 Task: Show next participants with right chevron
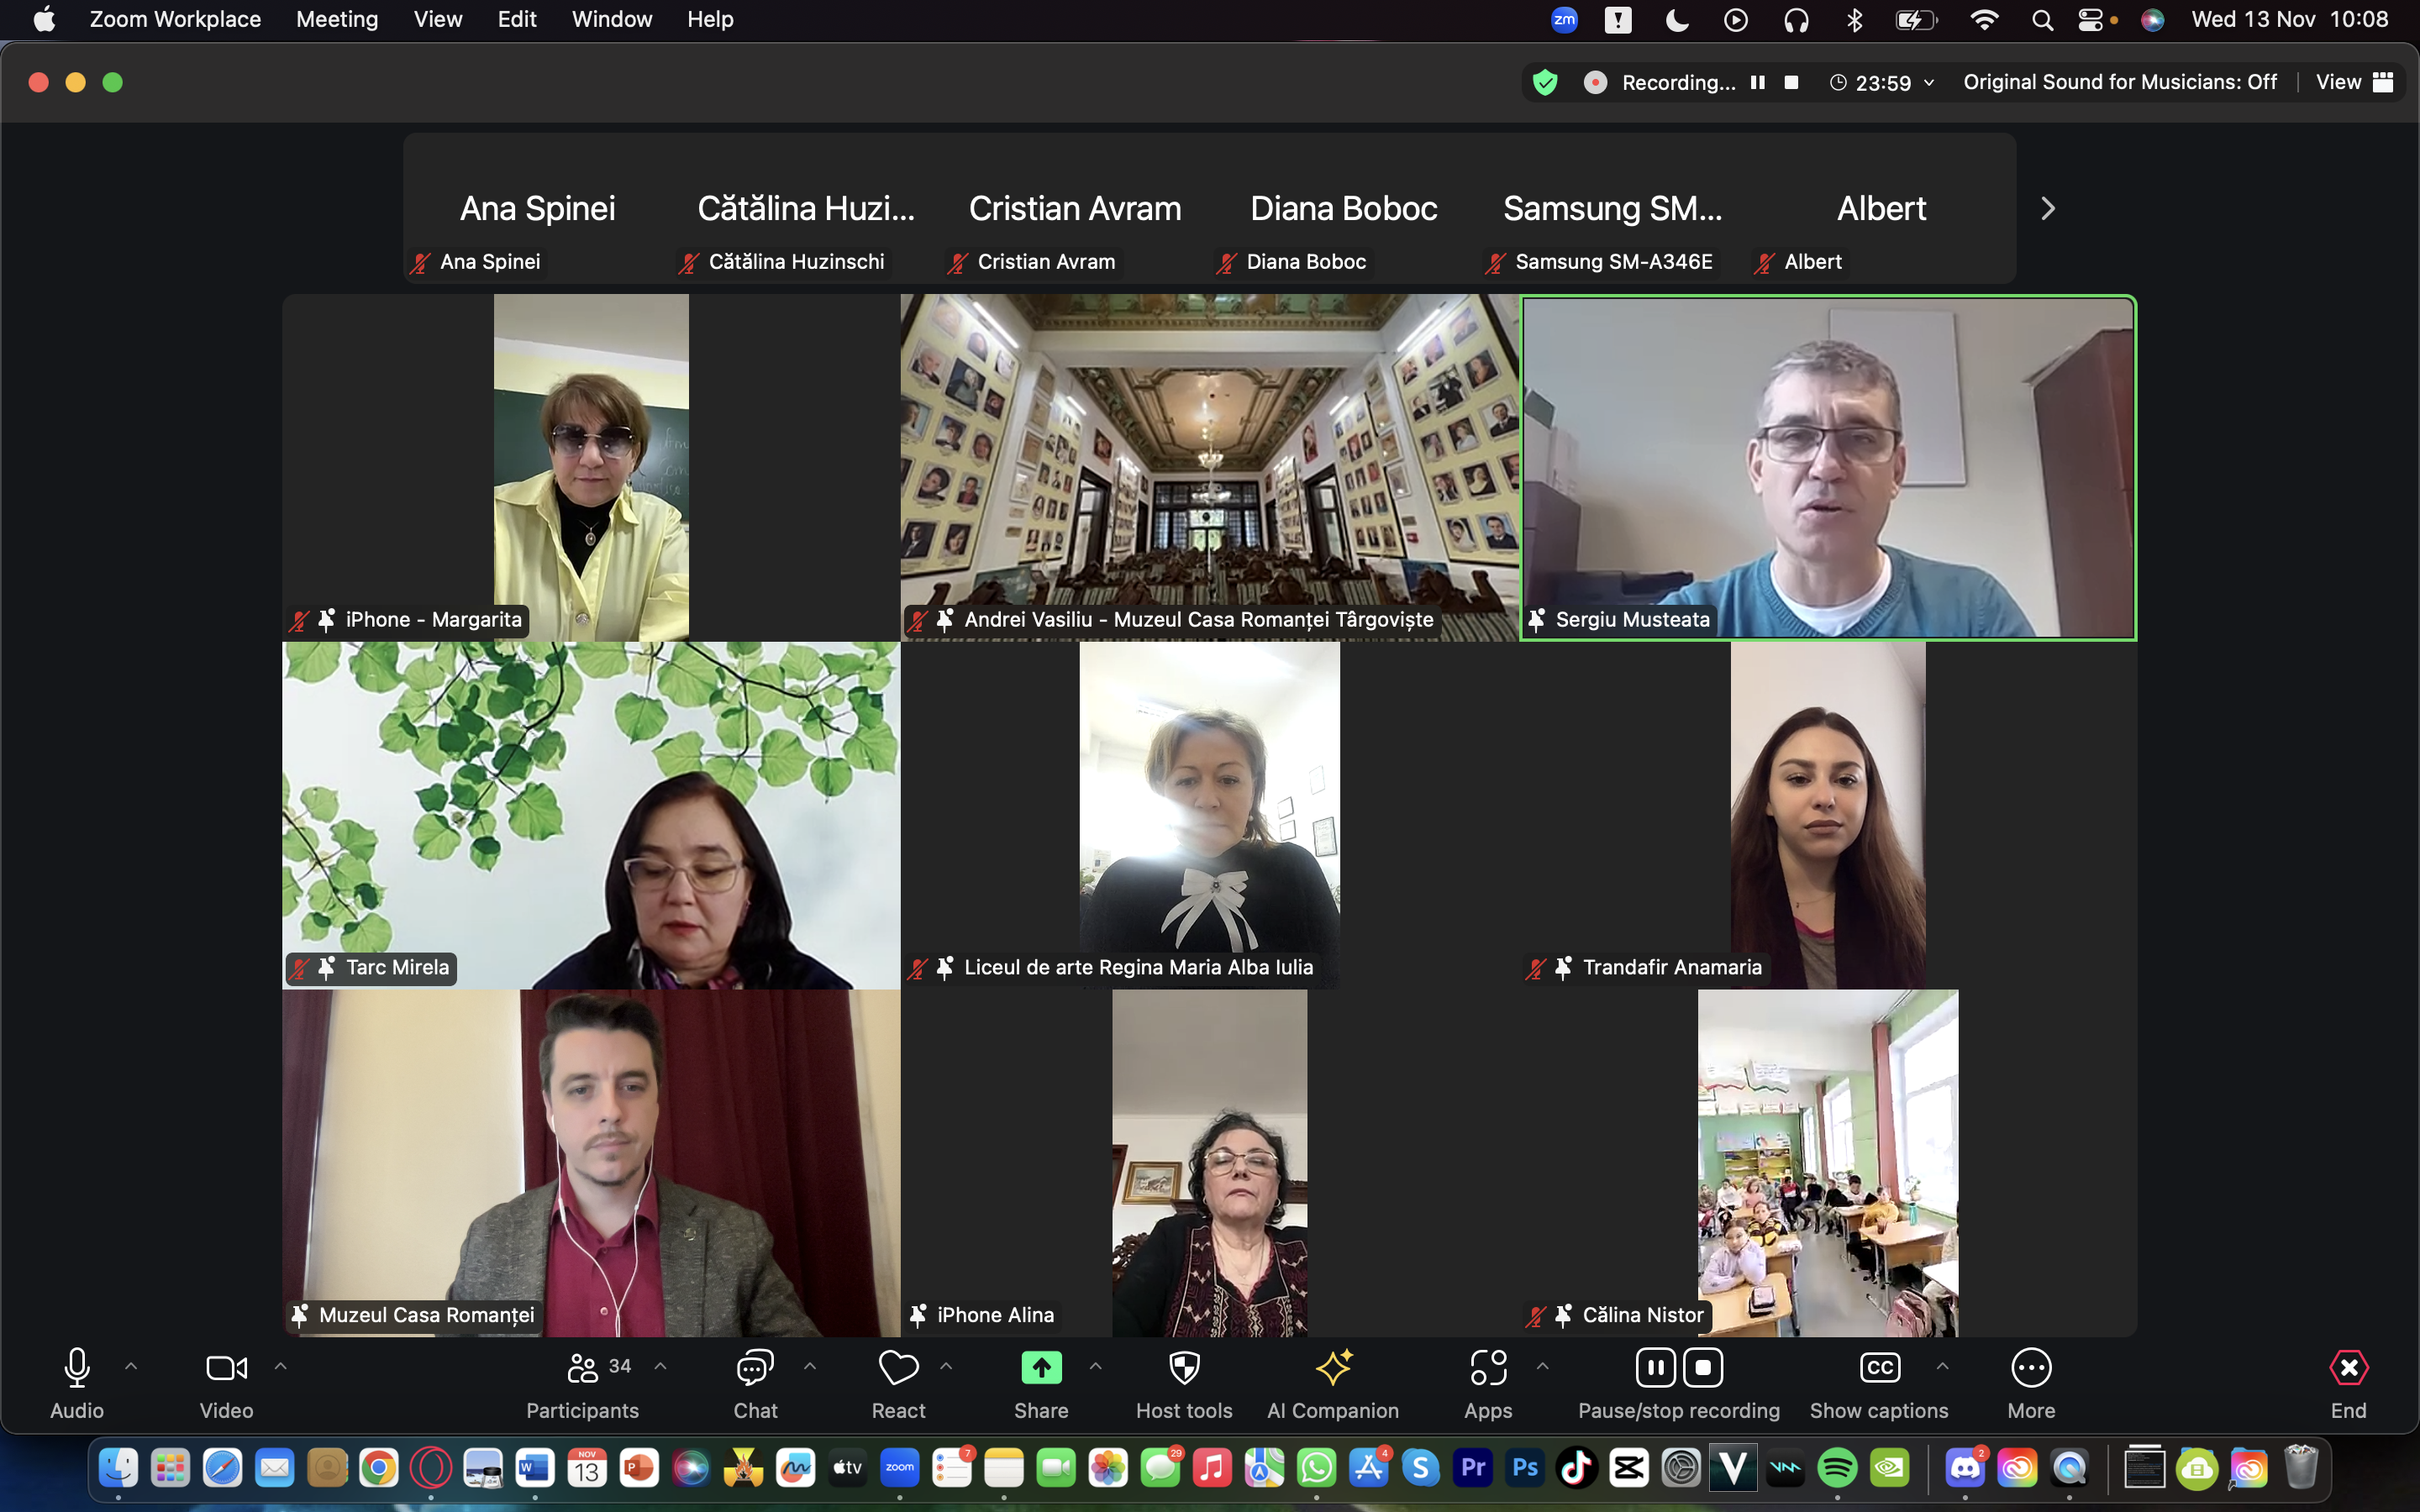coord(2047,209)
